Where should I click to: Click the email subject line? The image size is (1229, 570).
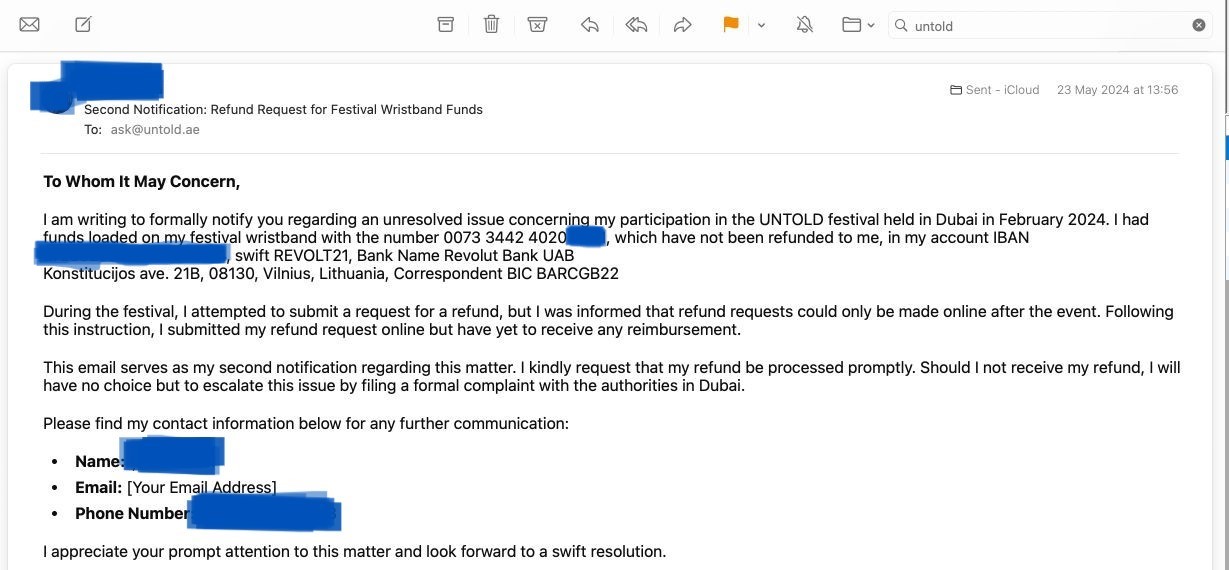coord(283,110)
